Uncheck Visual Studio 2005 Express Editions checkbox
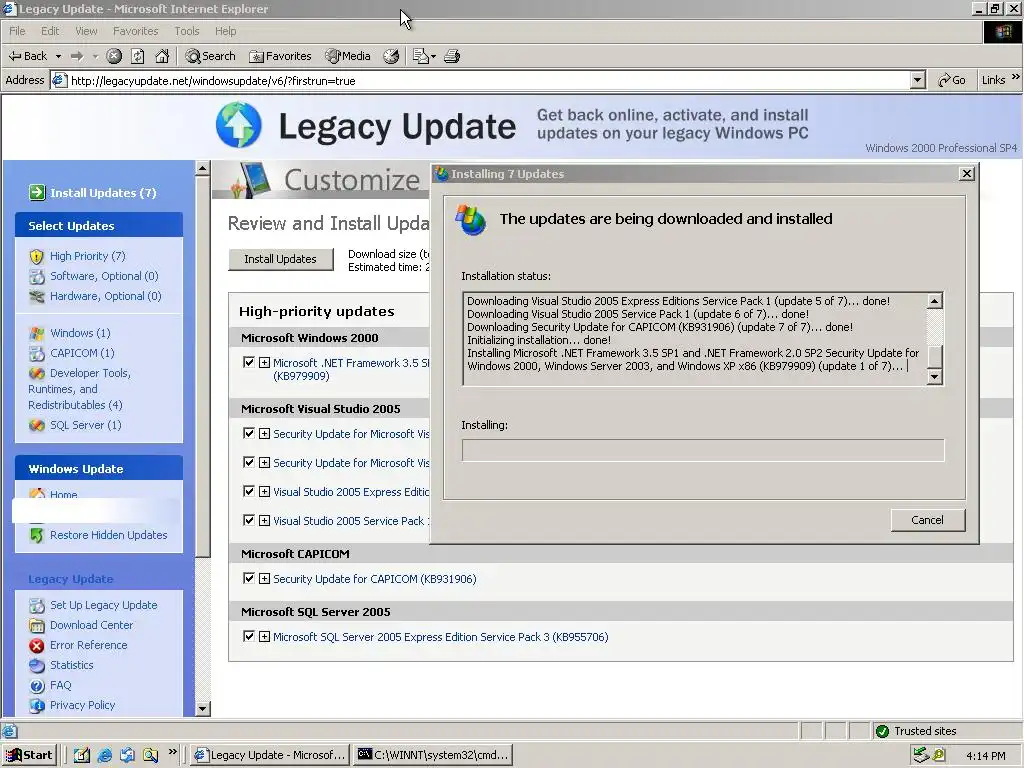The height and width of the screenshot is (768, 1024). coord(249,491)
